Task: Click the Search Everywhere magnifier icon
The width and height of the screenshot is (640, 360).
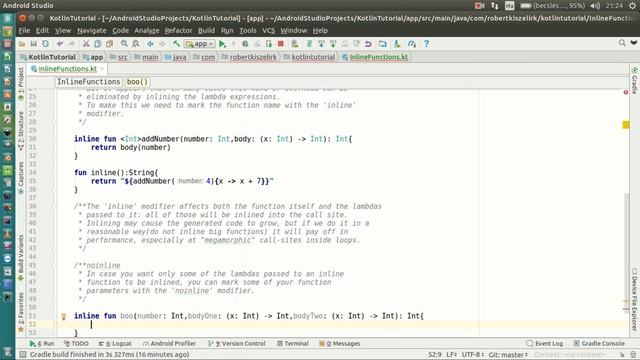Action: [622, 43]
